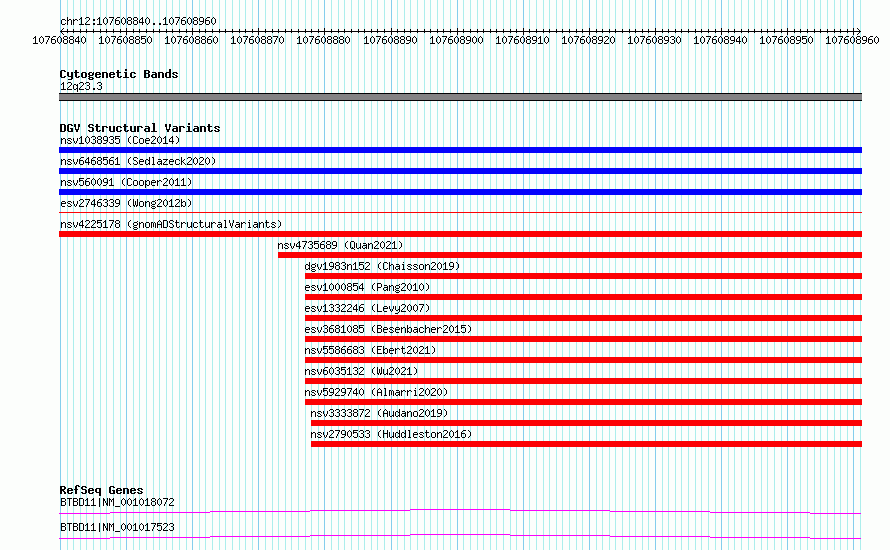
Task: Click the red bar below nsv4735689
Action: click(x=570, y=255)
